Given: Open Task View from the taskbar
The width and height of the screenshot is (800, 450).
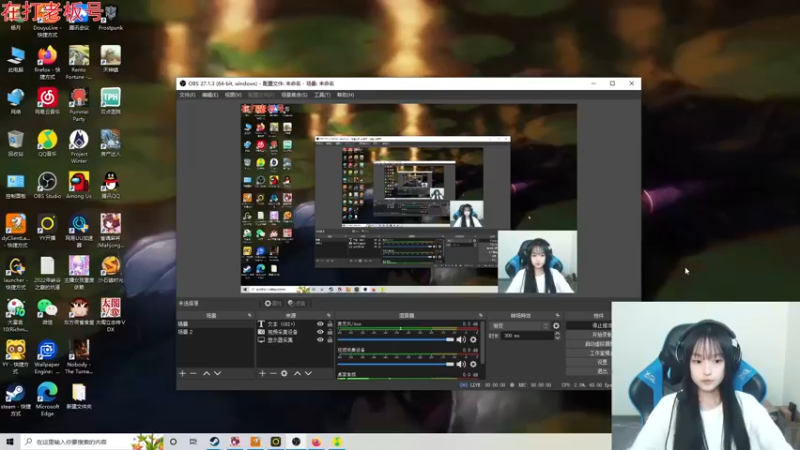Looking at the screenshot, I should click(x=193, y=442).
